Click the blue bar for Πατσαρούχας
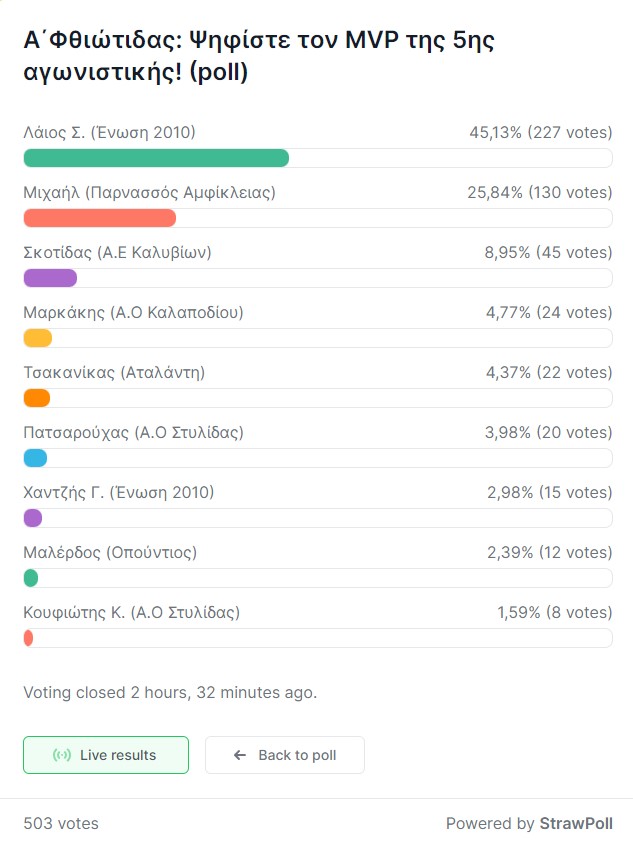The height and width of the screenshot is (845, 633). coord(35,458)
